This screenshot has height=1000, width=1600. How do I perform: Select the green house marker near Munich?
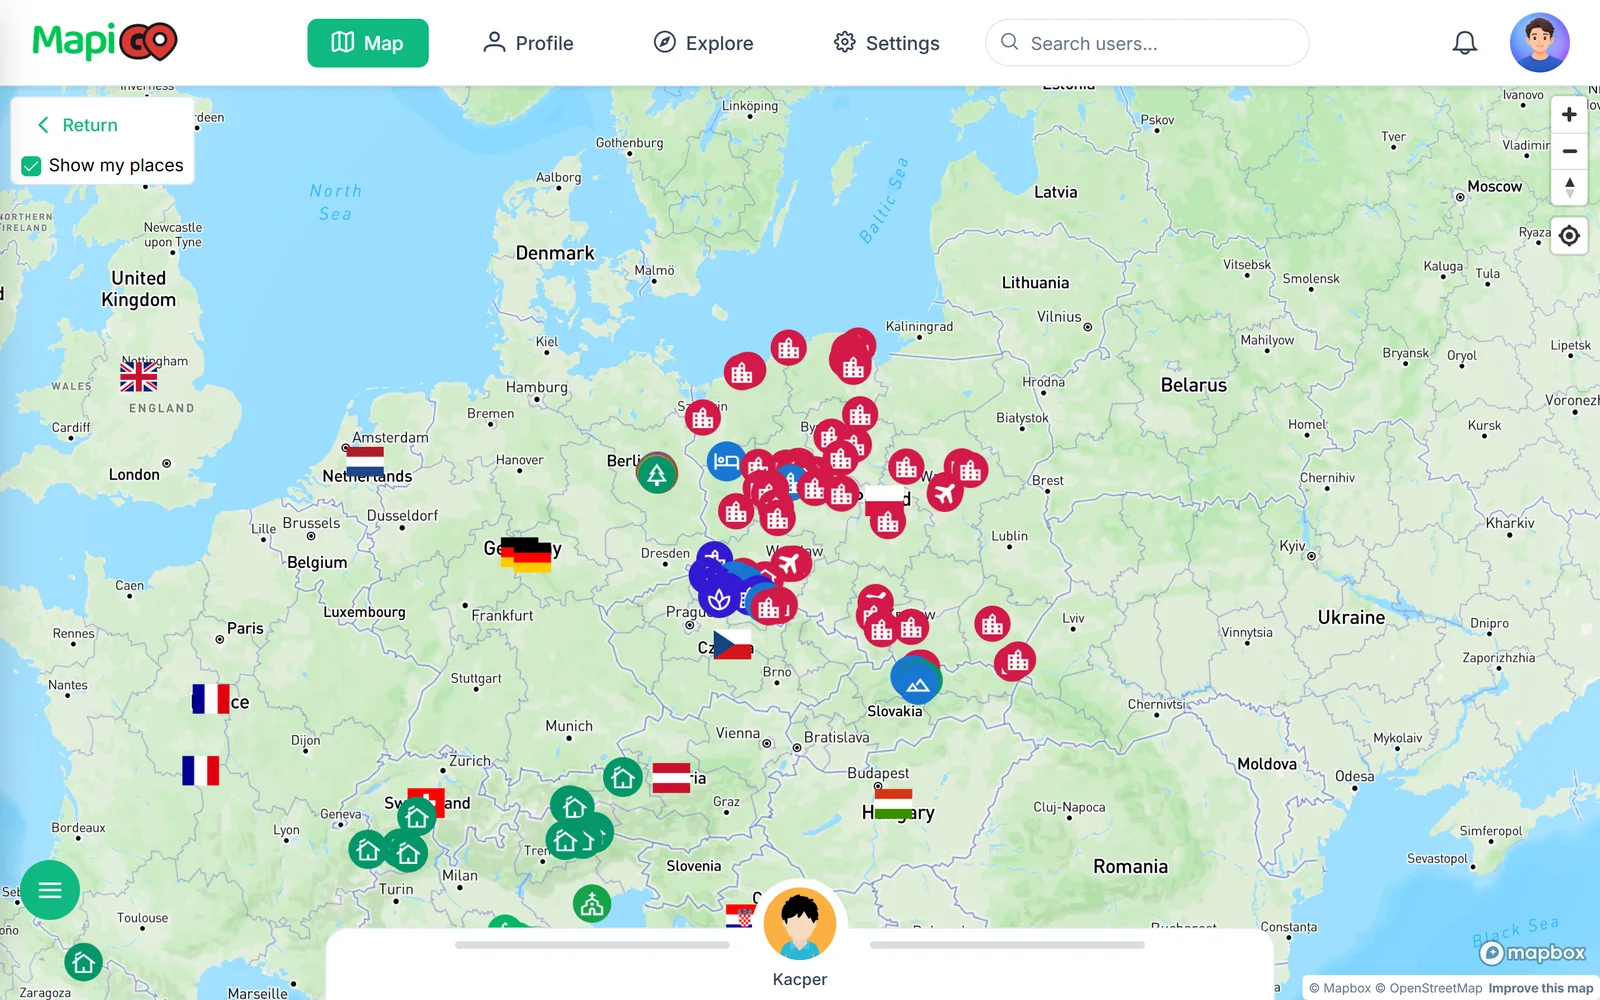pos(622,777)
